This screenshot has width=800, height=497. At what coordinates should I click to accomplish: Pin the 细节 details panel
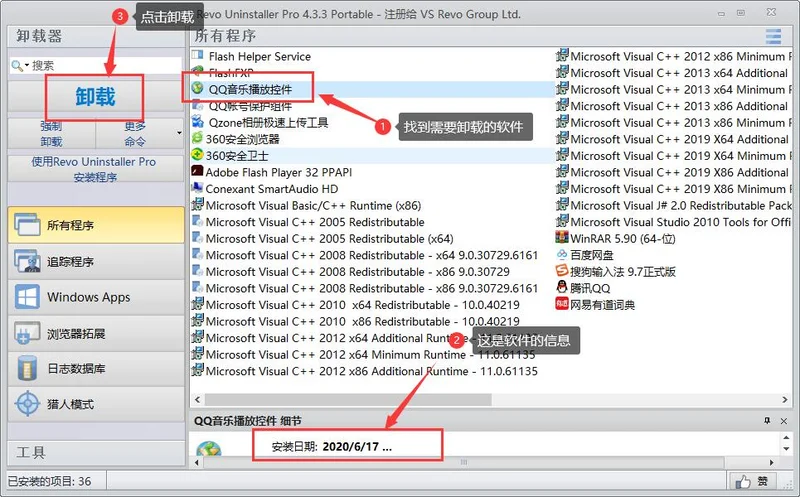767,420
